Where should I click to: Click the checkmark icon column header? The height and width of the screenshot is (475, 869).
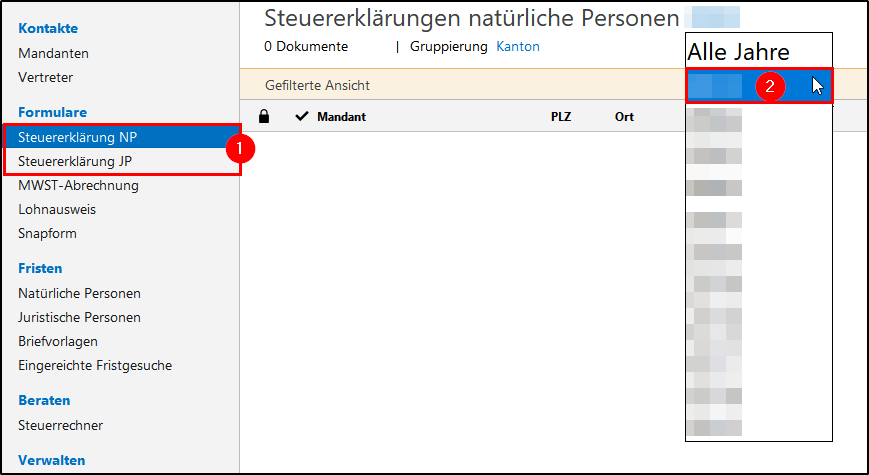[x=302, y=117]
